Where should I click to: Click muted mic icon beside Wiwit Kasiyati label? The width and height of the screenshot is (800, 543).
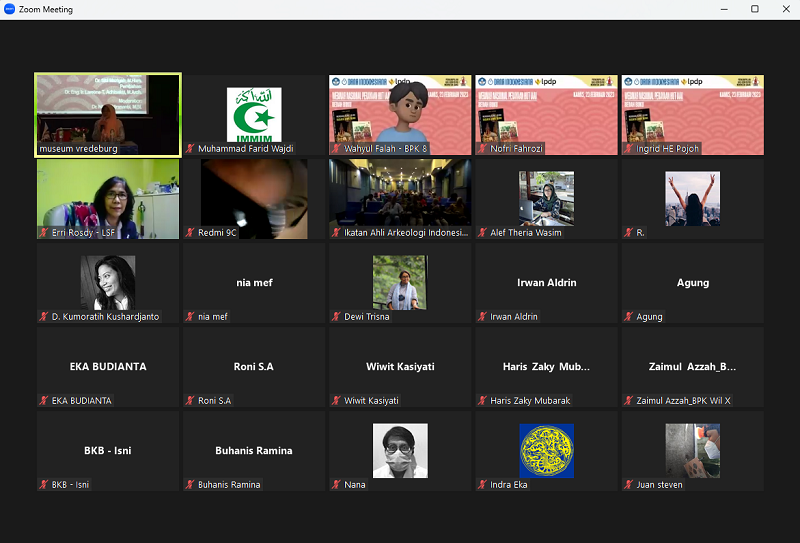pyautogui.click(x=336, y=401)
